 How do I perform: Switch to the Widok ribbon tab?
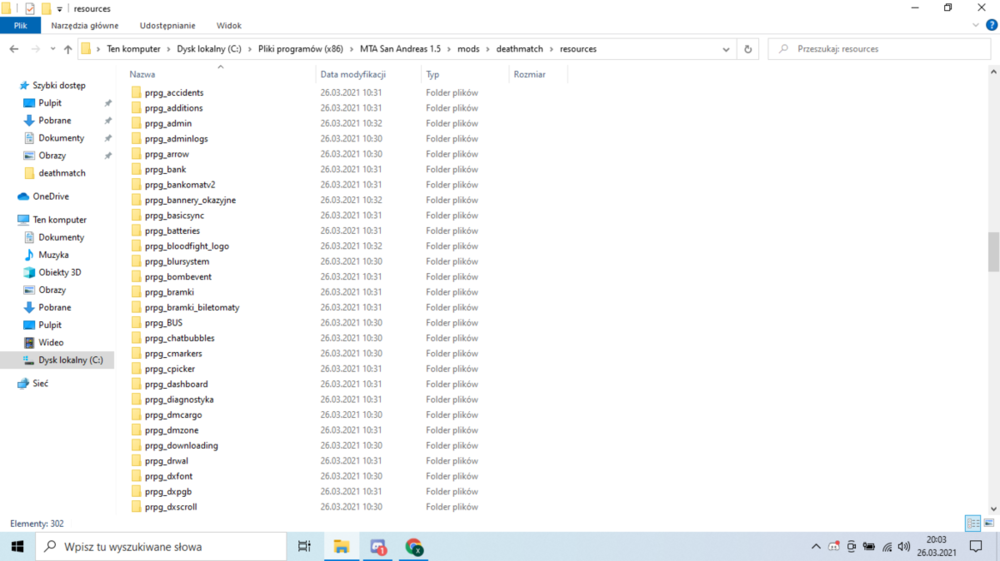pos(228,26)
